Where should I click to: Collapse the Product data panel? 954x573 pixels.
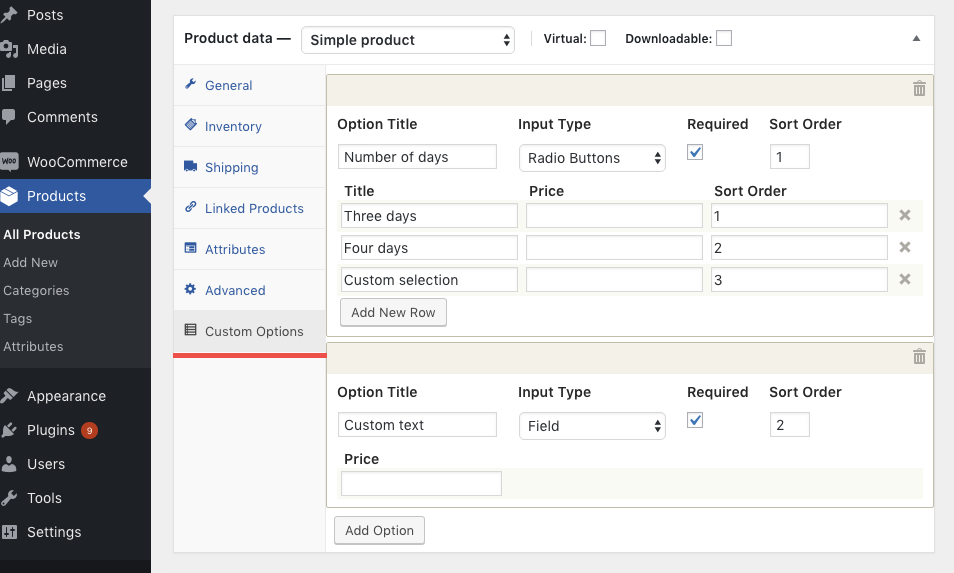click(x=916, y=39)
